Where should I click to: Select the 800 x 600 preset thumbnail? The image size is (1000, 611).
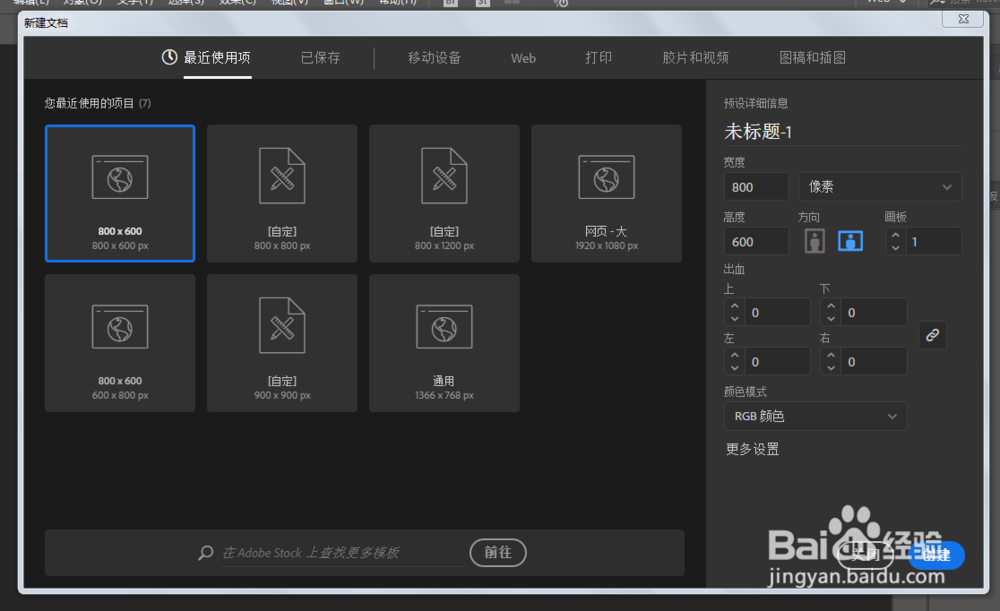point(119,193)
